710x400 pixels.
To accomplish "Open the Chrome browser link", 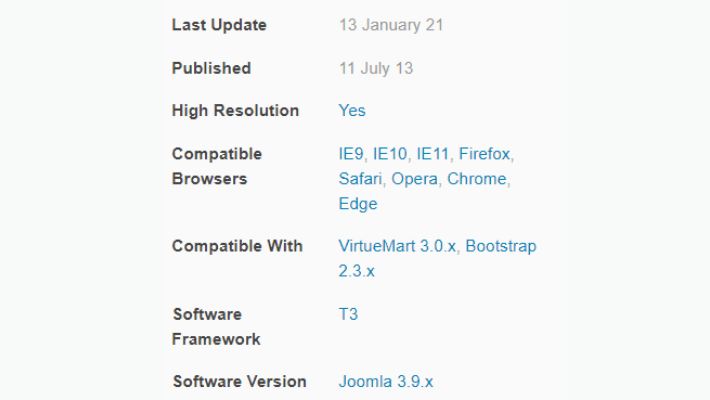I will (476, 179).
